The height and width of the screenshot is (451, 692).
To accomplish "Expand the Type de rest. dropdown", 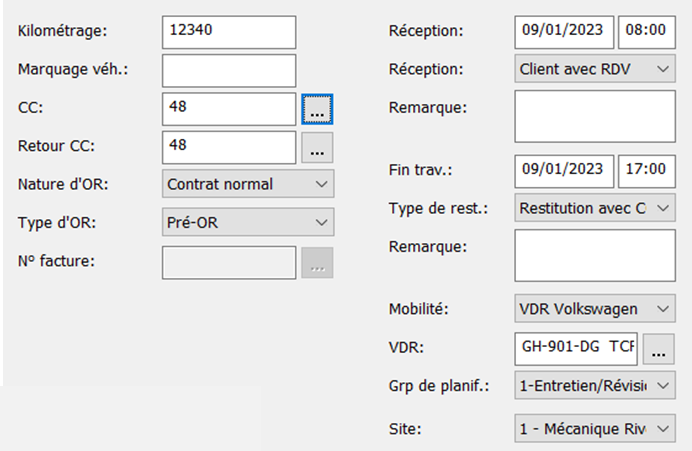I will click(x=595, y=207).
